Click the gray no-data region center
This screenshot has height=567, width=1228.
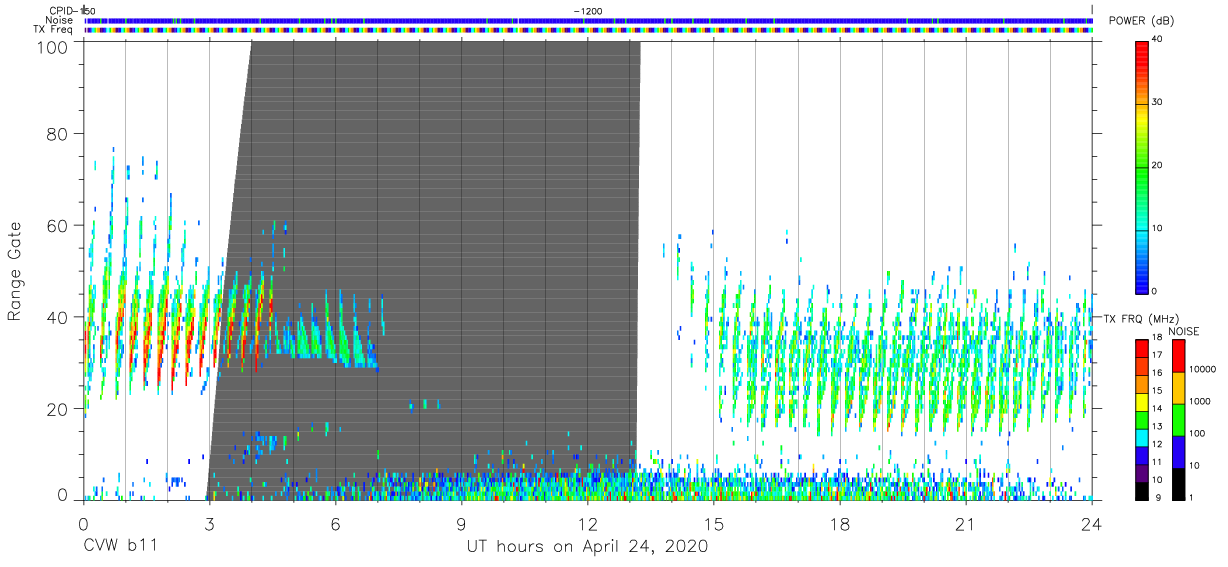coord(425,270)
